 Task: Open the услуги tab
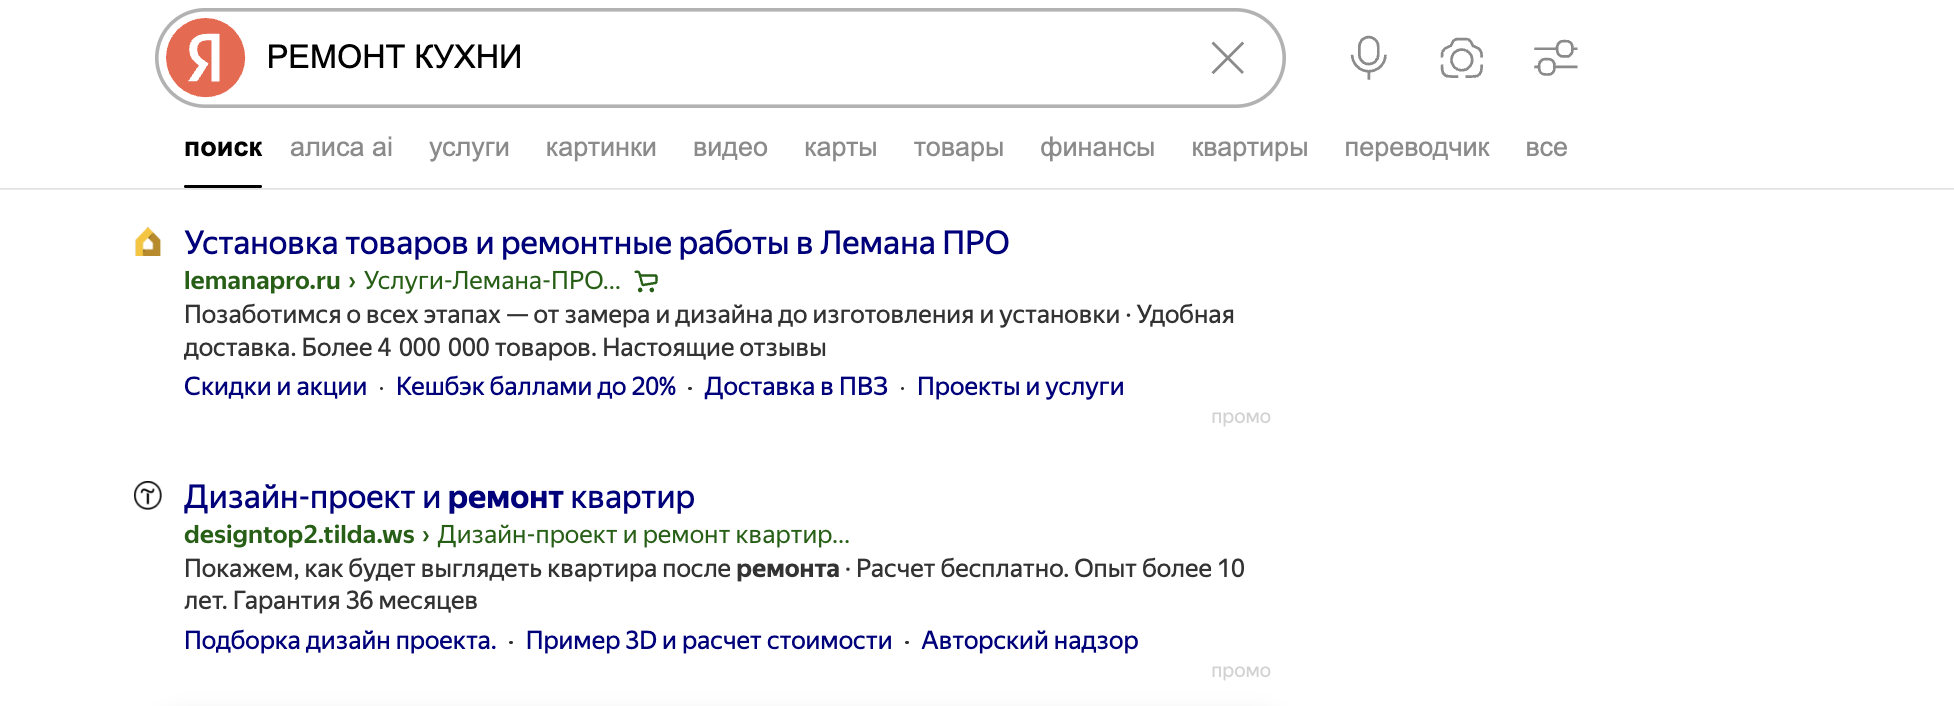(469, 148)
